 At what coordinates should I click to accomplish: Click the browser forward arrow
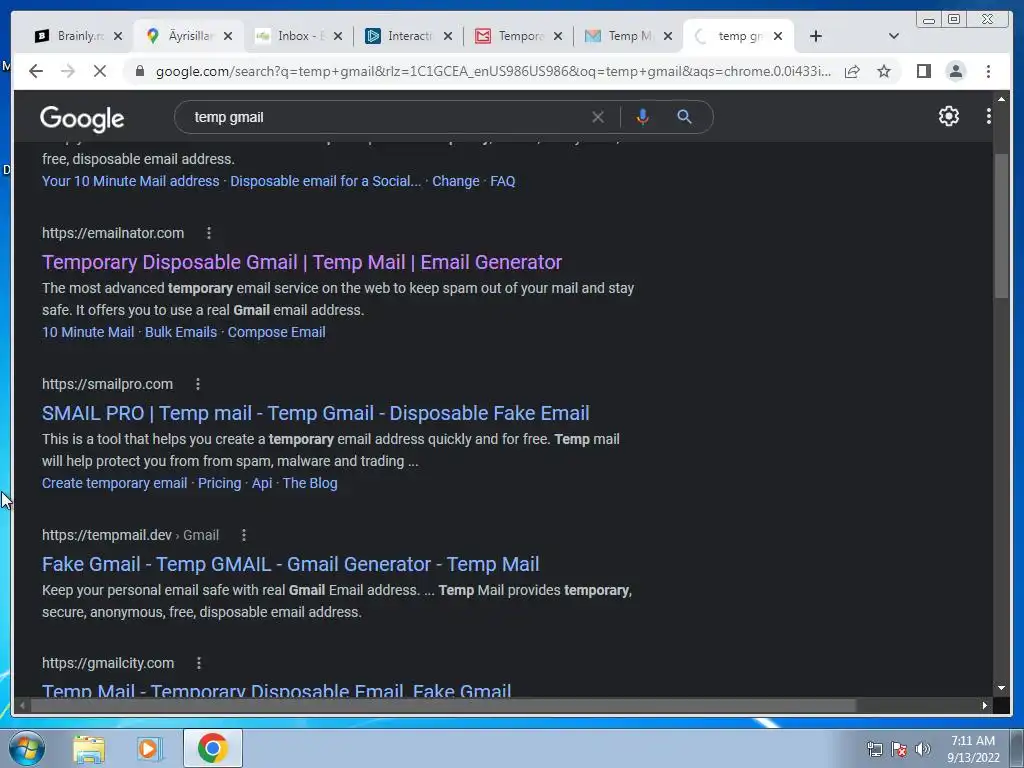click(x=68, y=71)
